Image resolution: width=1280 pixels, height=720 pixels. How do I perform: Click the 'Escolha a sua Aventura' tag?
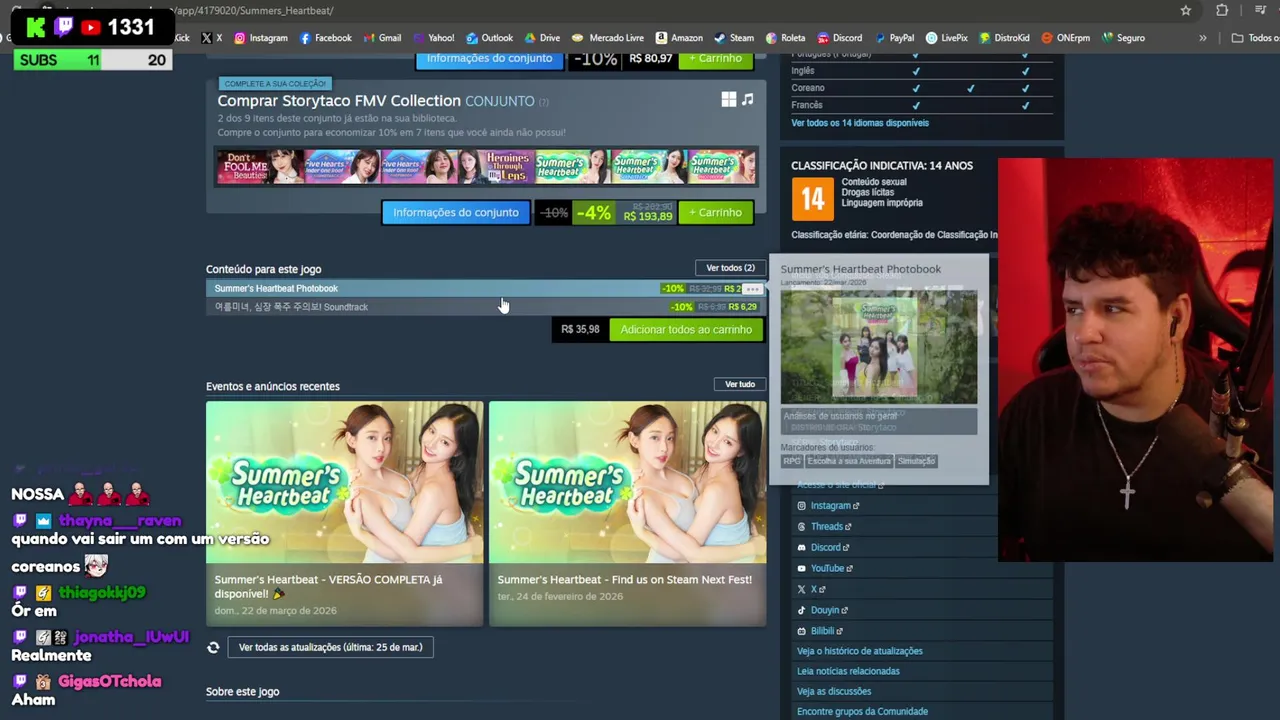[x=849, y=461]
